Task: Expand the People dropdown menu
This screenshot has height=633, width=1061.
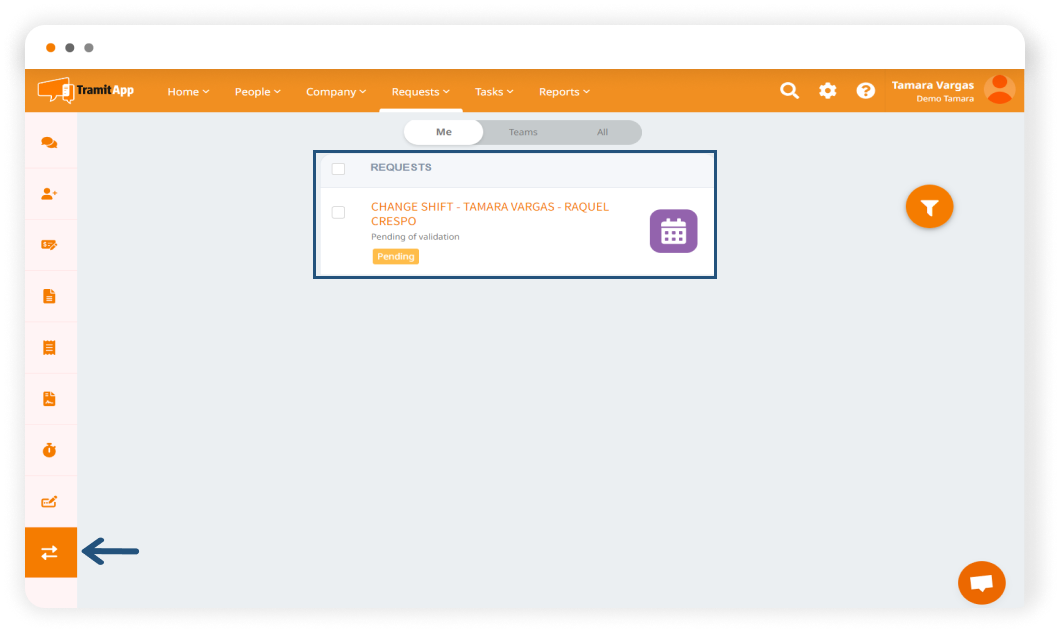Action: (257, 92)
